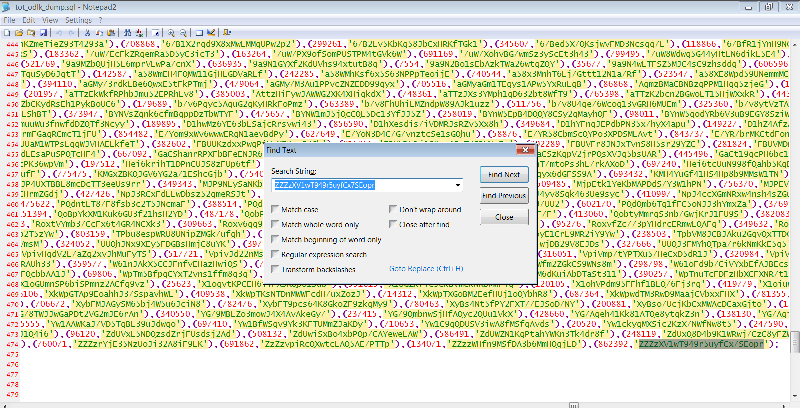Click the horizontal scrollbar thumb
Image resolution: width=800 pixels, height=408 pixels.
pyautogui.click(x=574, y=405)
